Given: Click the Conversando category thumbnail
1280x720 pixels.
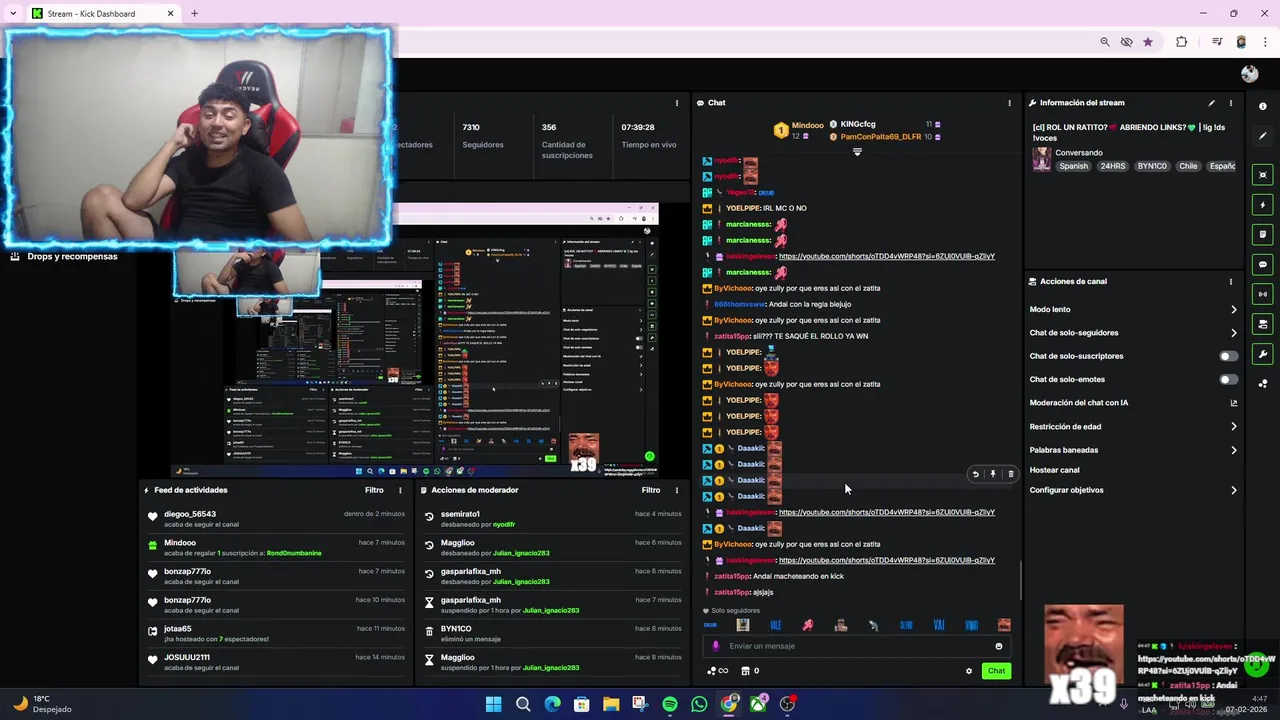Looking at the screenshot, I should point(1041,160).
